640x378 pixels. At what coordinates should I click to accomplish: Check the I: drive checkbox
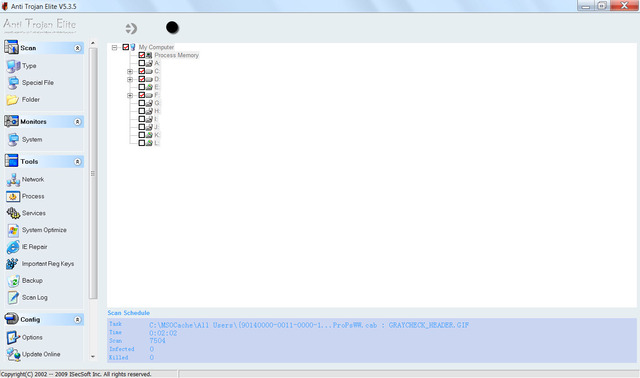coord(142,119)
